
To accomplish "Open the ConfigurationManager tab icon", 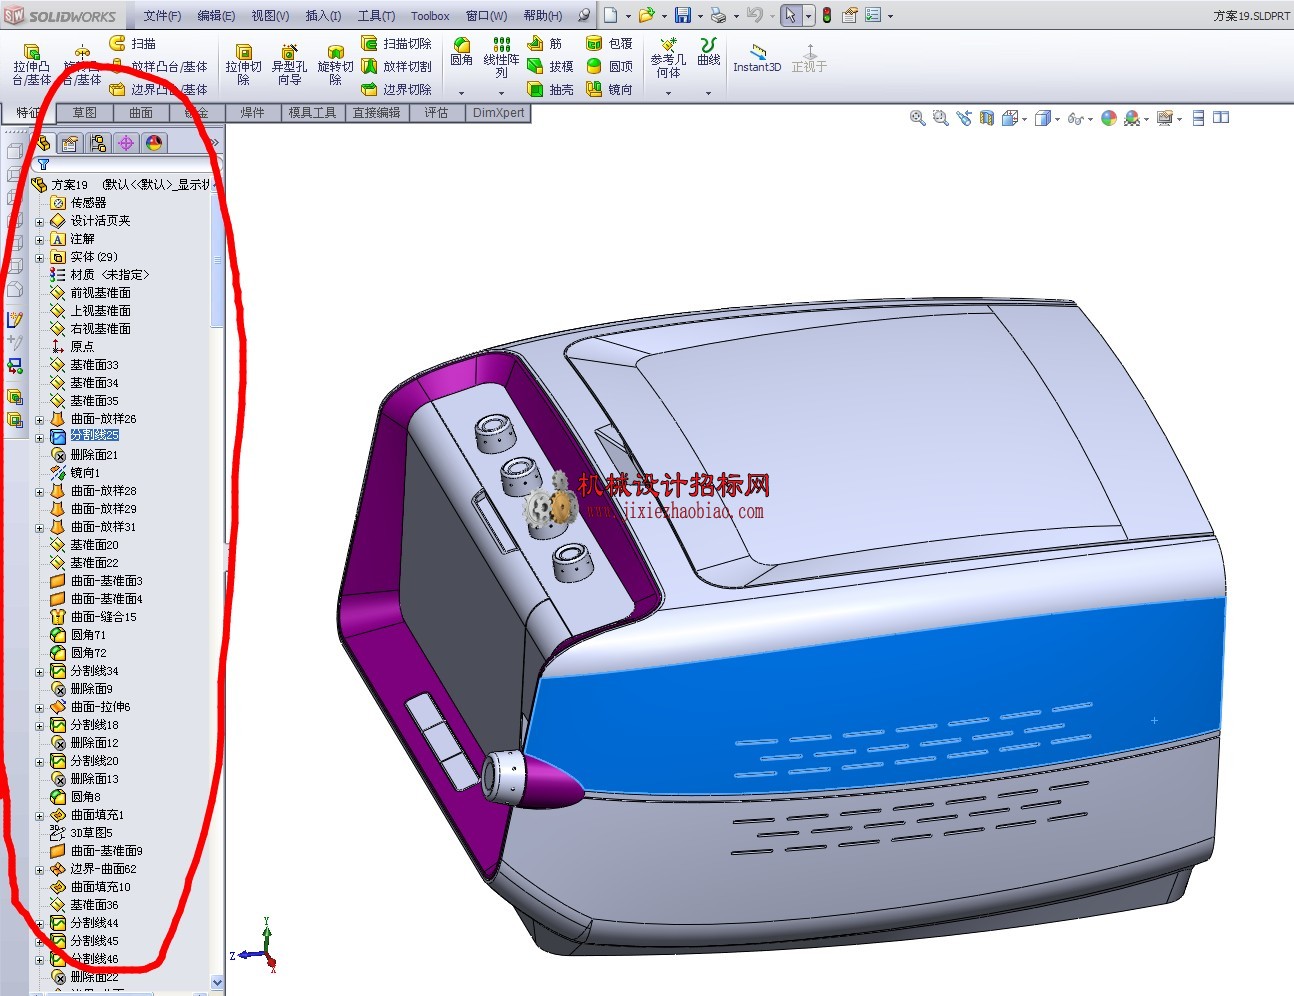I will point(98,143).
